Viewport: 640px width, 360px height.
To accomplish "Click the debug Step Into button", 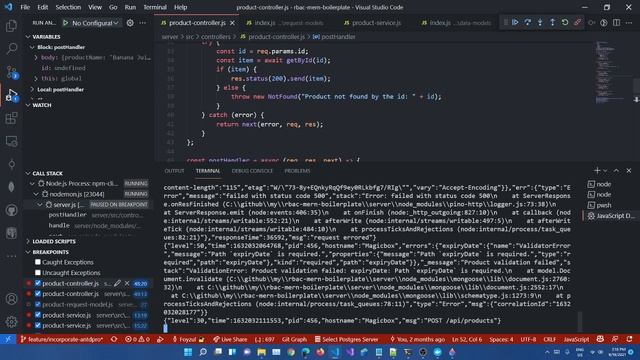I will [540, 22].
